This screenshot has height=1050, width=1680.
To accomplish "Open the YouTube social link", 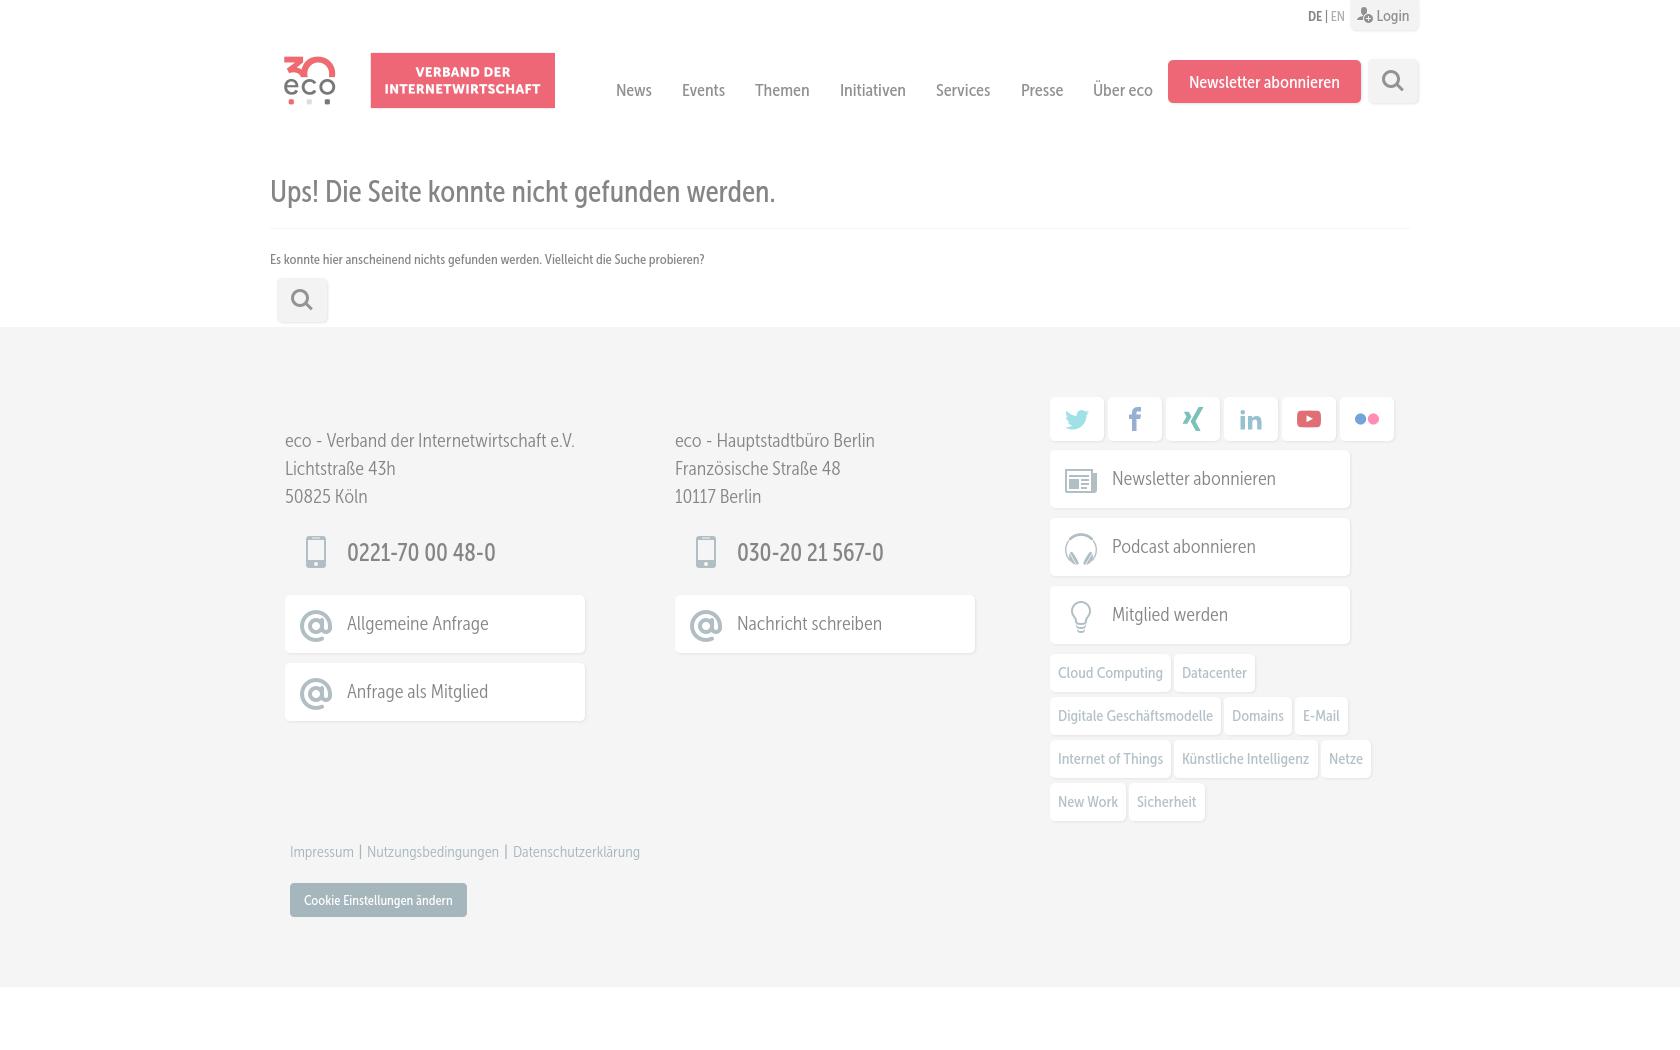I will coord(1309,419).
